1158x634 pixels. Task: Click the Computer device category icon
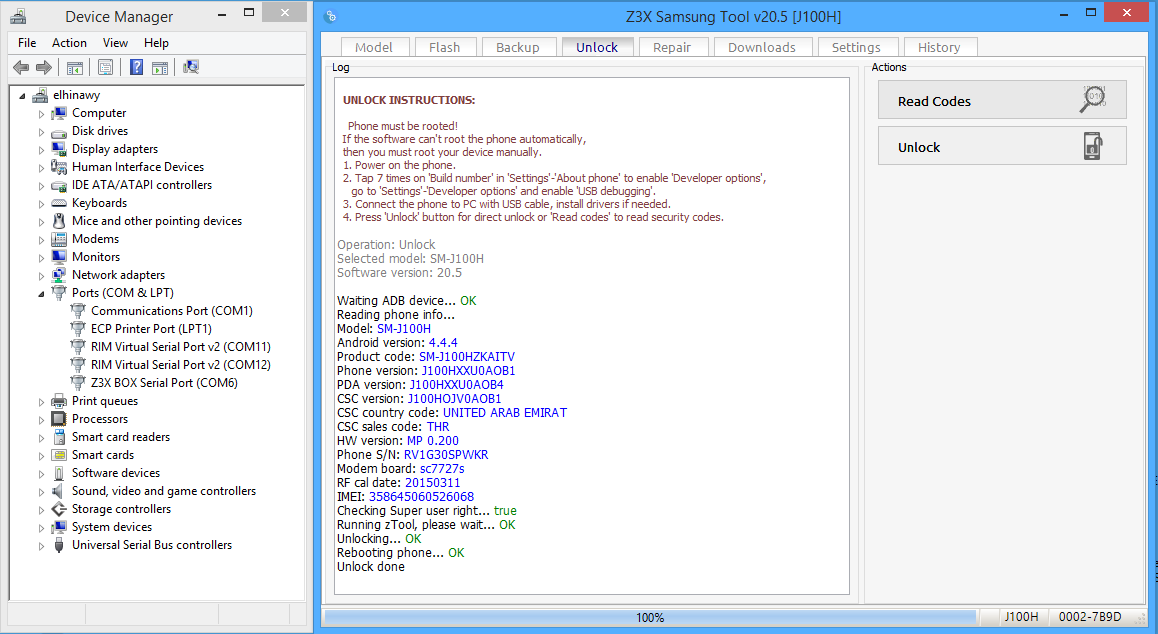(59, 113)
